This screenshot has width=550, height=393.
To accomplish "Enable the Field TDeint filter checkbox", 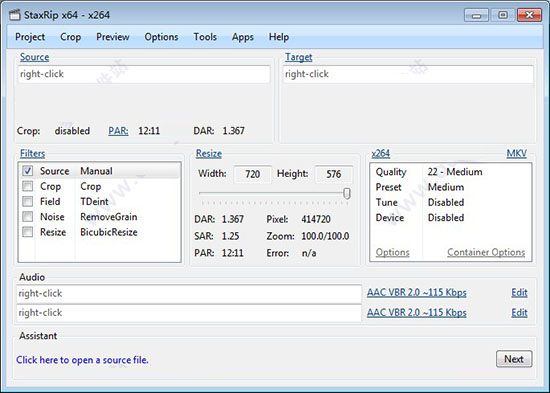I will click(28, 201).
